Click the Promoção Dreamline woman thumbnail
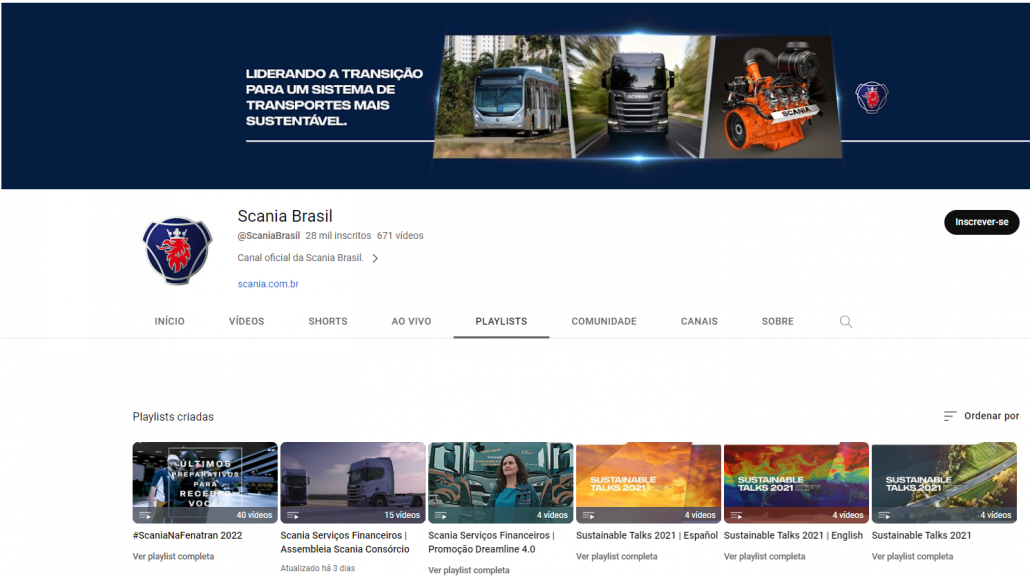 (x=501, y=482)
